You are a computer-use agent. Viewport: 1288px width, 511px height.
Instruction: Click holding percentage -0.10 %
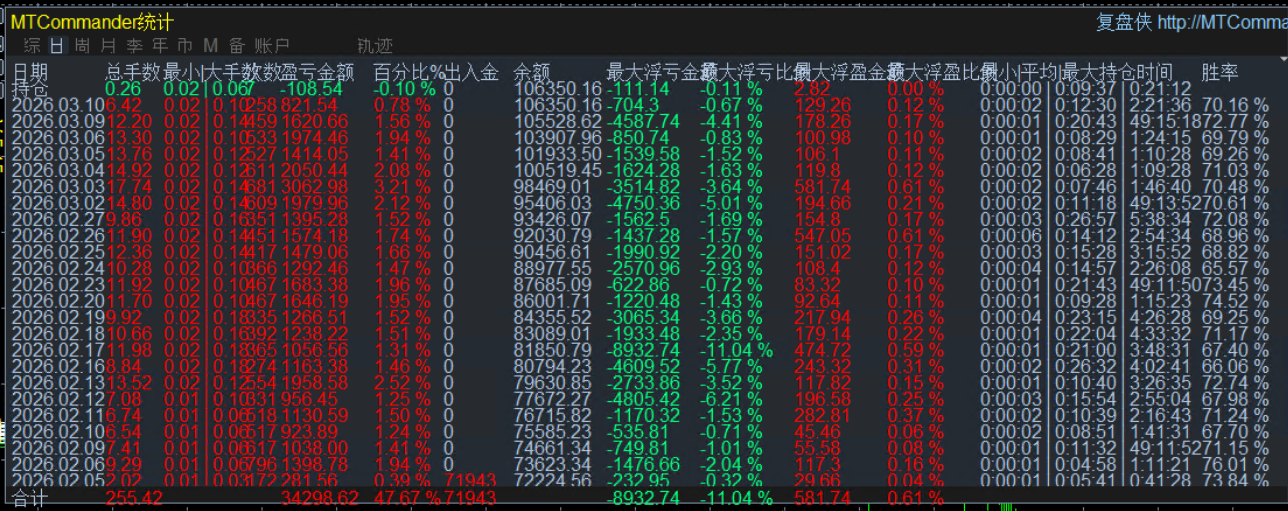click(404, 88)
